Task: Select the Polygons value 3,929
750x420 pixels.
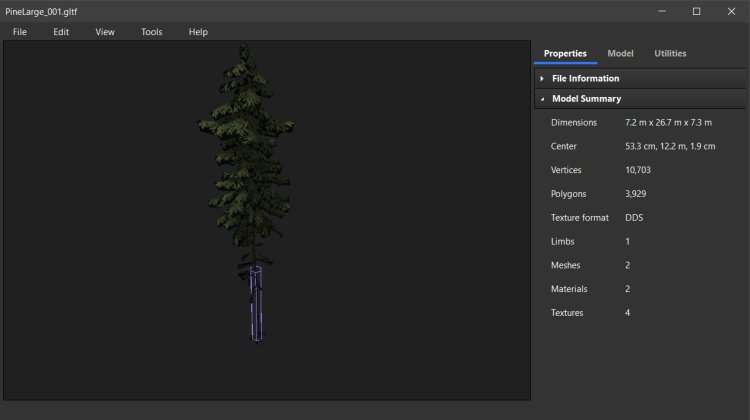Action: click(x=634, y=193)
